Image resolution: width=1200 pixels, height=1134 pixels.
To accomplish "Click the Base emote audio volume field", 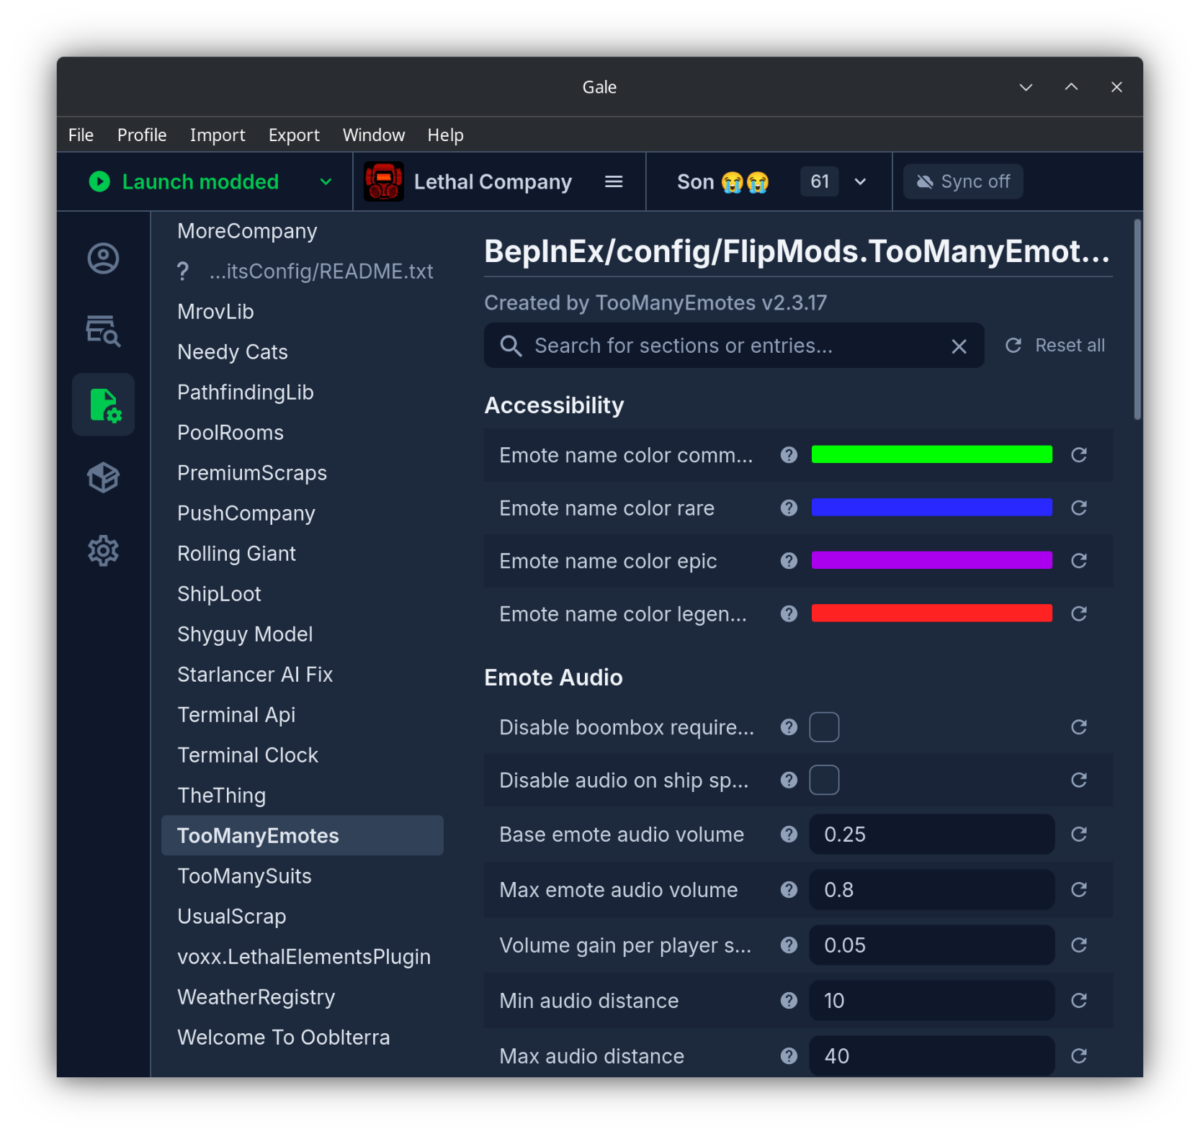I will (932, 834).
